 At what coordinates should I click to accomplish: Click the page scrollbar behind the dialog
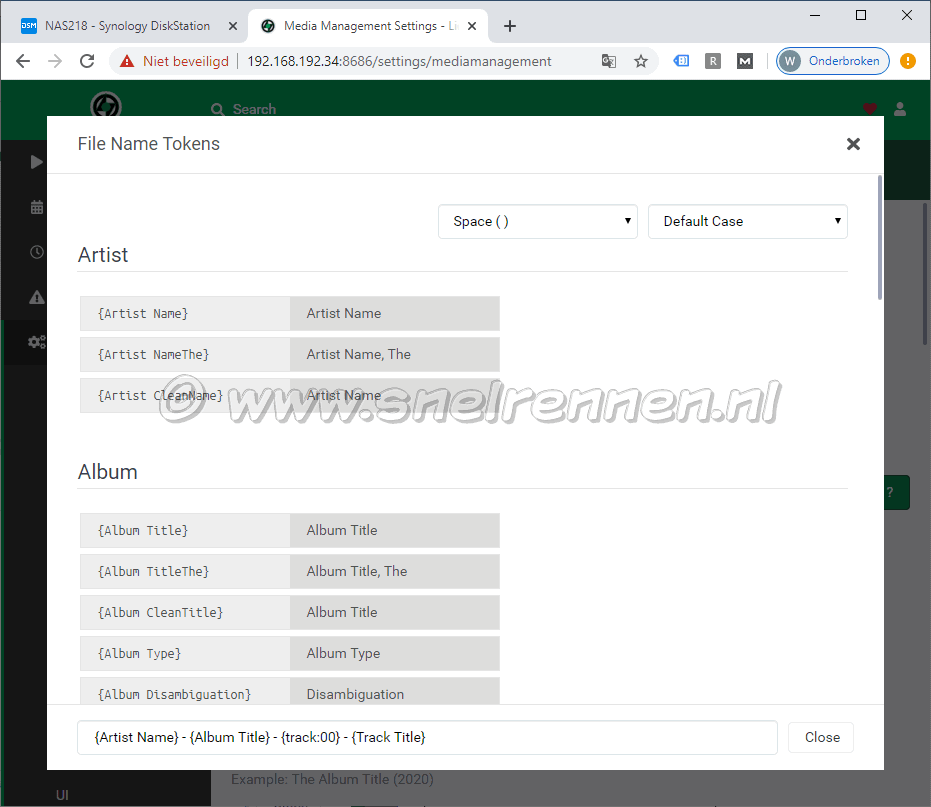coord(925,273)
